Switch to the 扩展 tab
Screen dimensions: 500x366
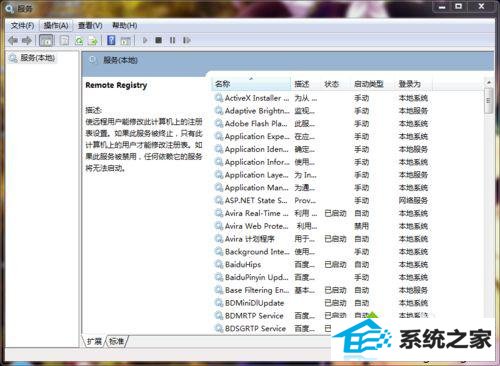(x=94, y=341)
